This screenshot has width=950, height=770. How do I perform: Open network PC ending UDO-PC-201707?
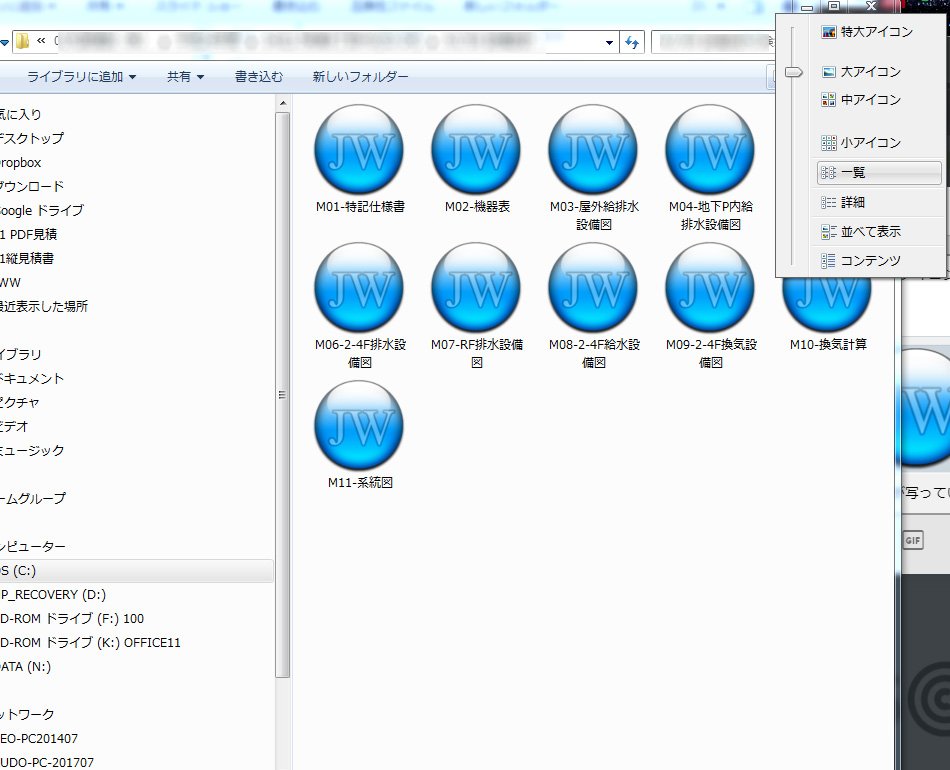click(47, 762)
